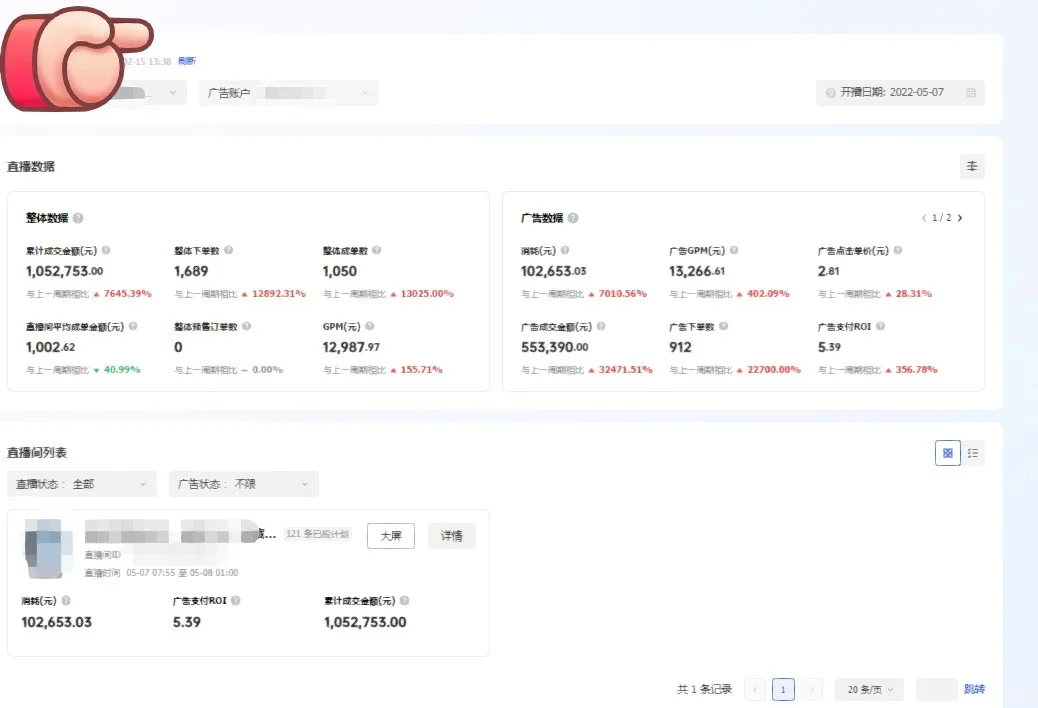Change the 20 条/页 page size
This screenshot has width=1038, height=708.
(x=868, y=689)
